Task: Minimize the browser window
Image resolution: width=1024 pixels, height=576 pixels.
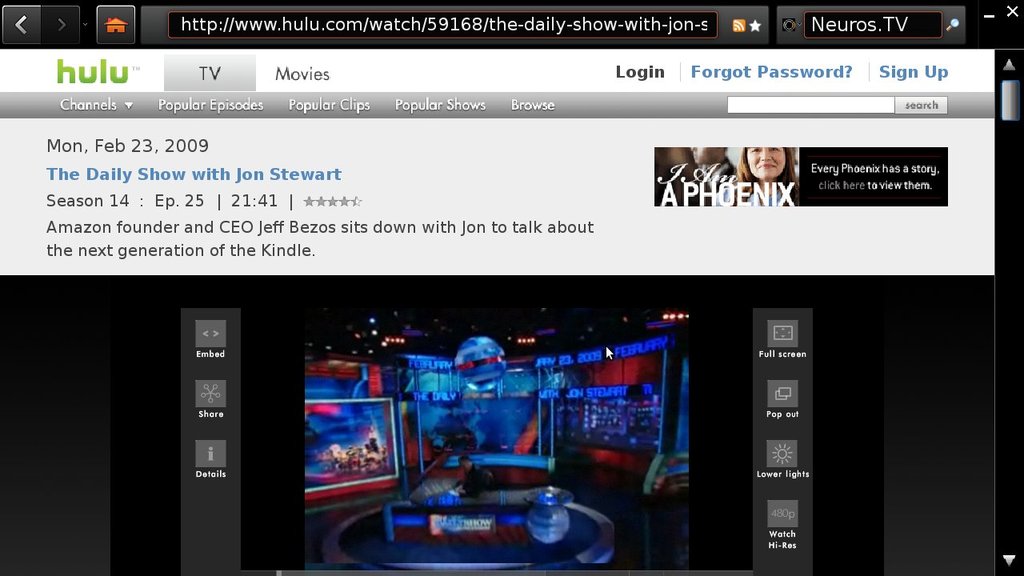Action: (989, 15)
